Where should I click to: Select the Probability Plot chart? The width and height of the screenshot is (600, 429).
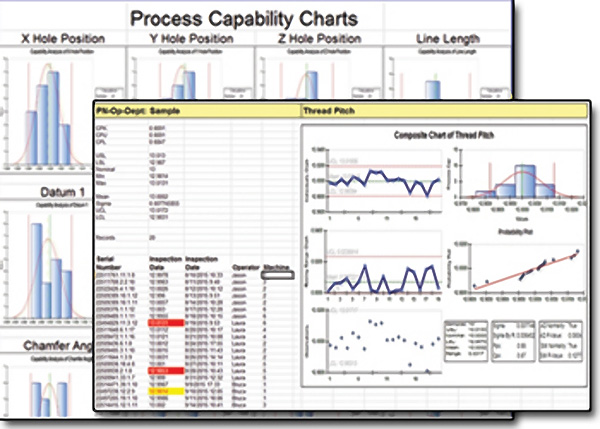tap(517, 266)
